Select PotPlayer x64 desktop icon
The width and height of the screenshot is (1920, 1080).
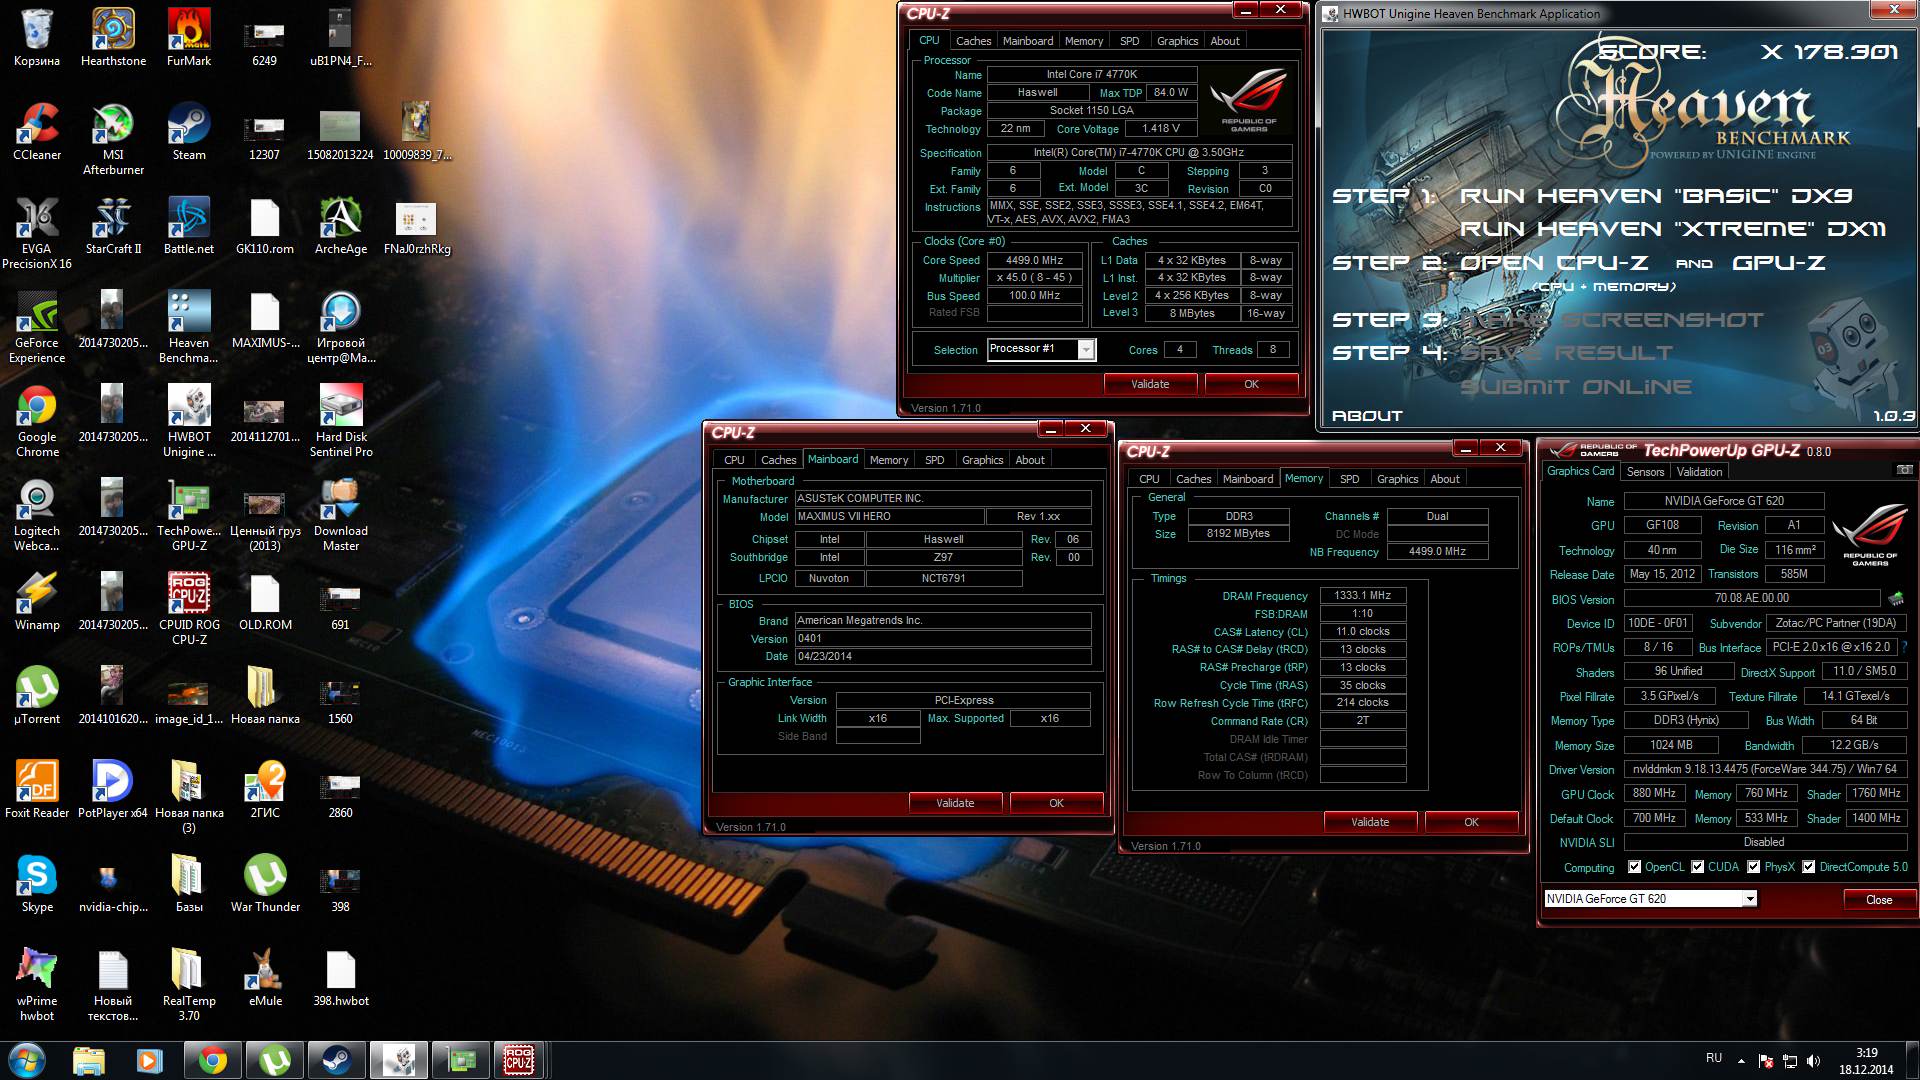(113, 789)
